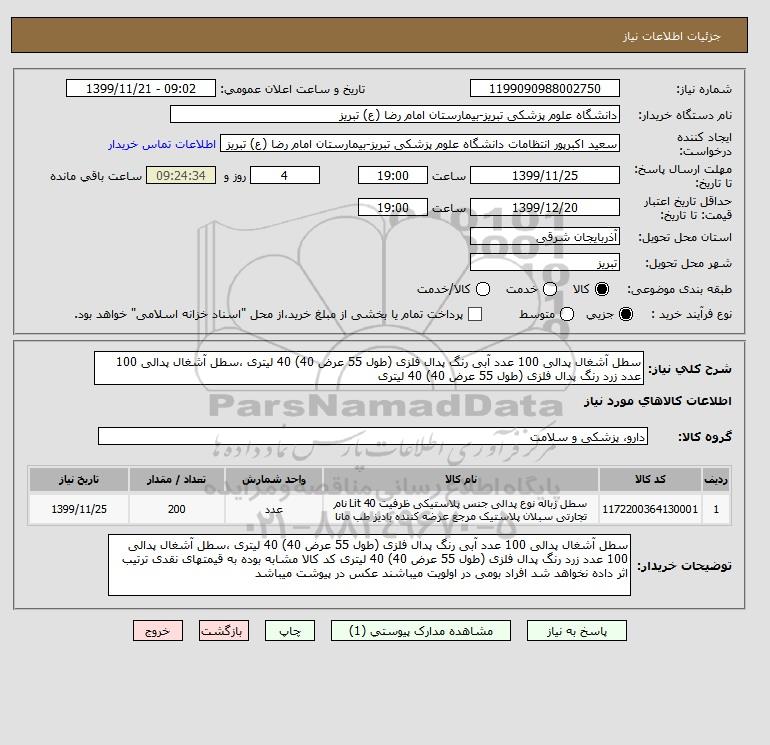Click the تاریخ نیاز column header
770x745 pixels.
79,479
